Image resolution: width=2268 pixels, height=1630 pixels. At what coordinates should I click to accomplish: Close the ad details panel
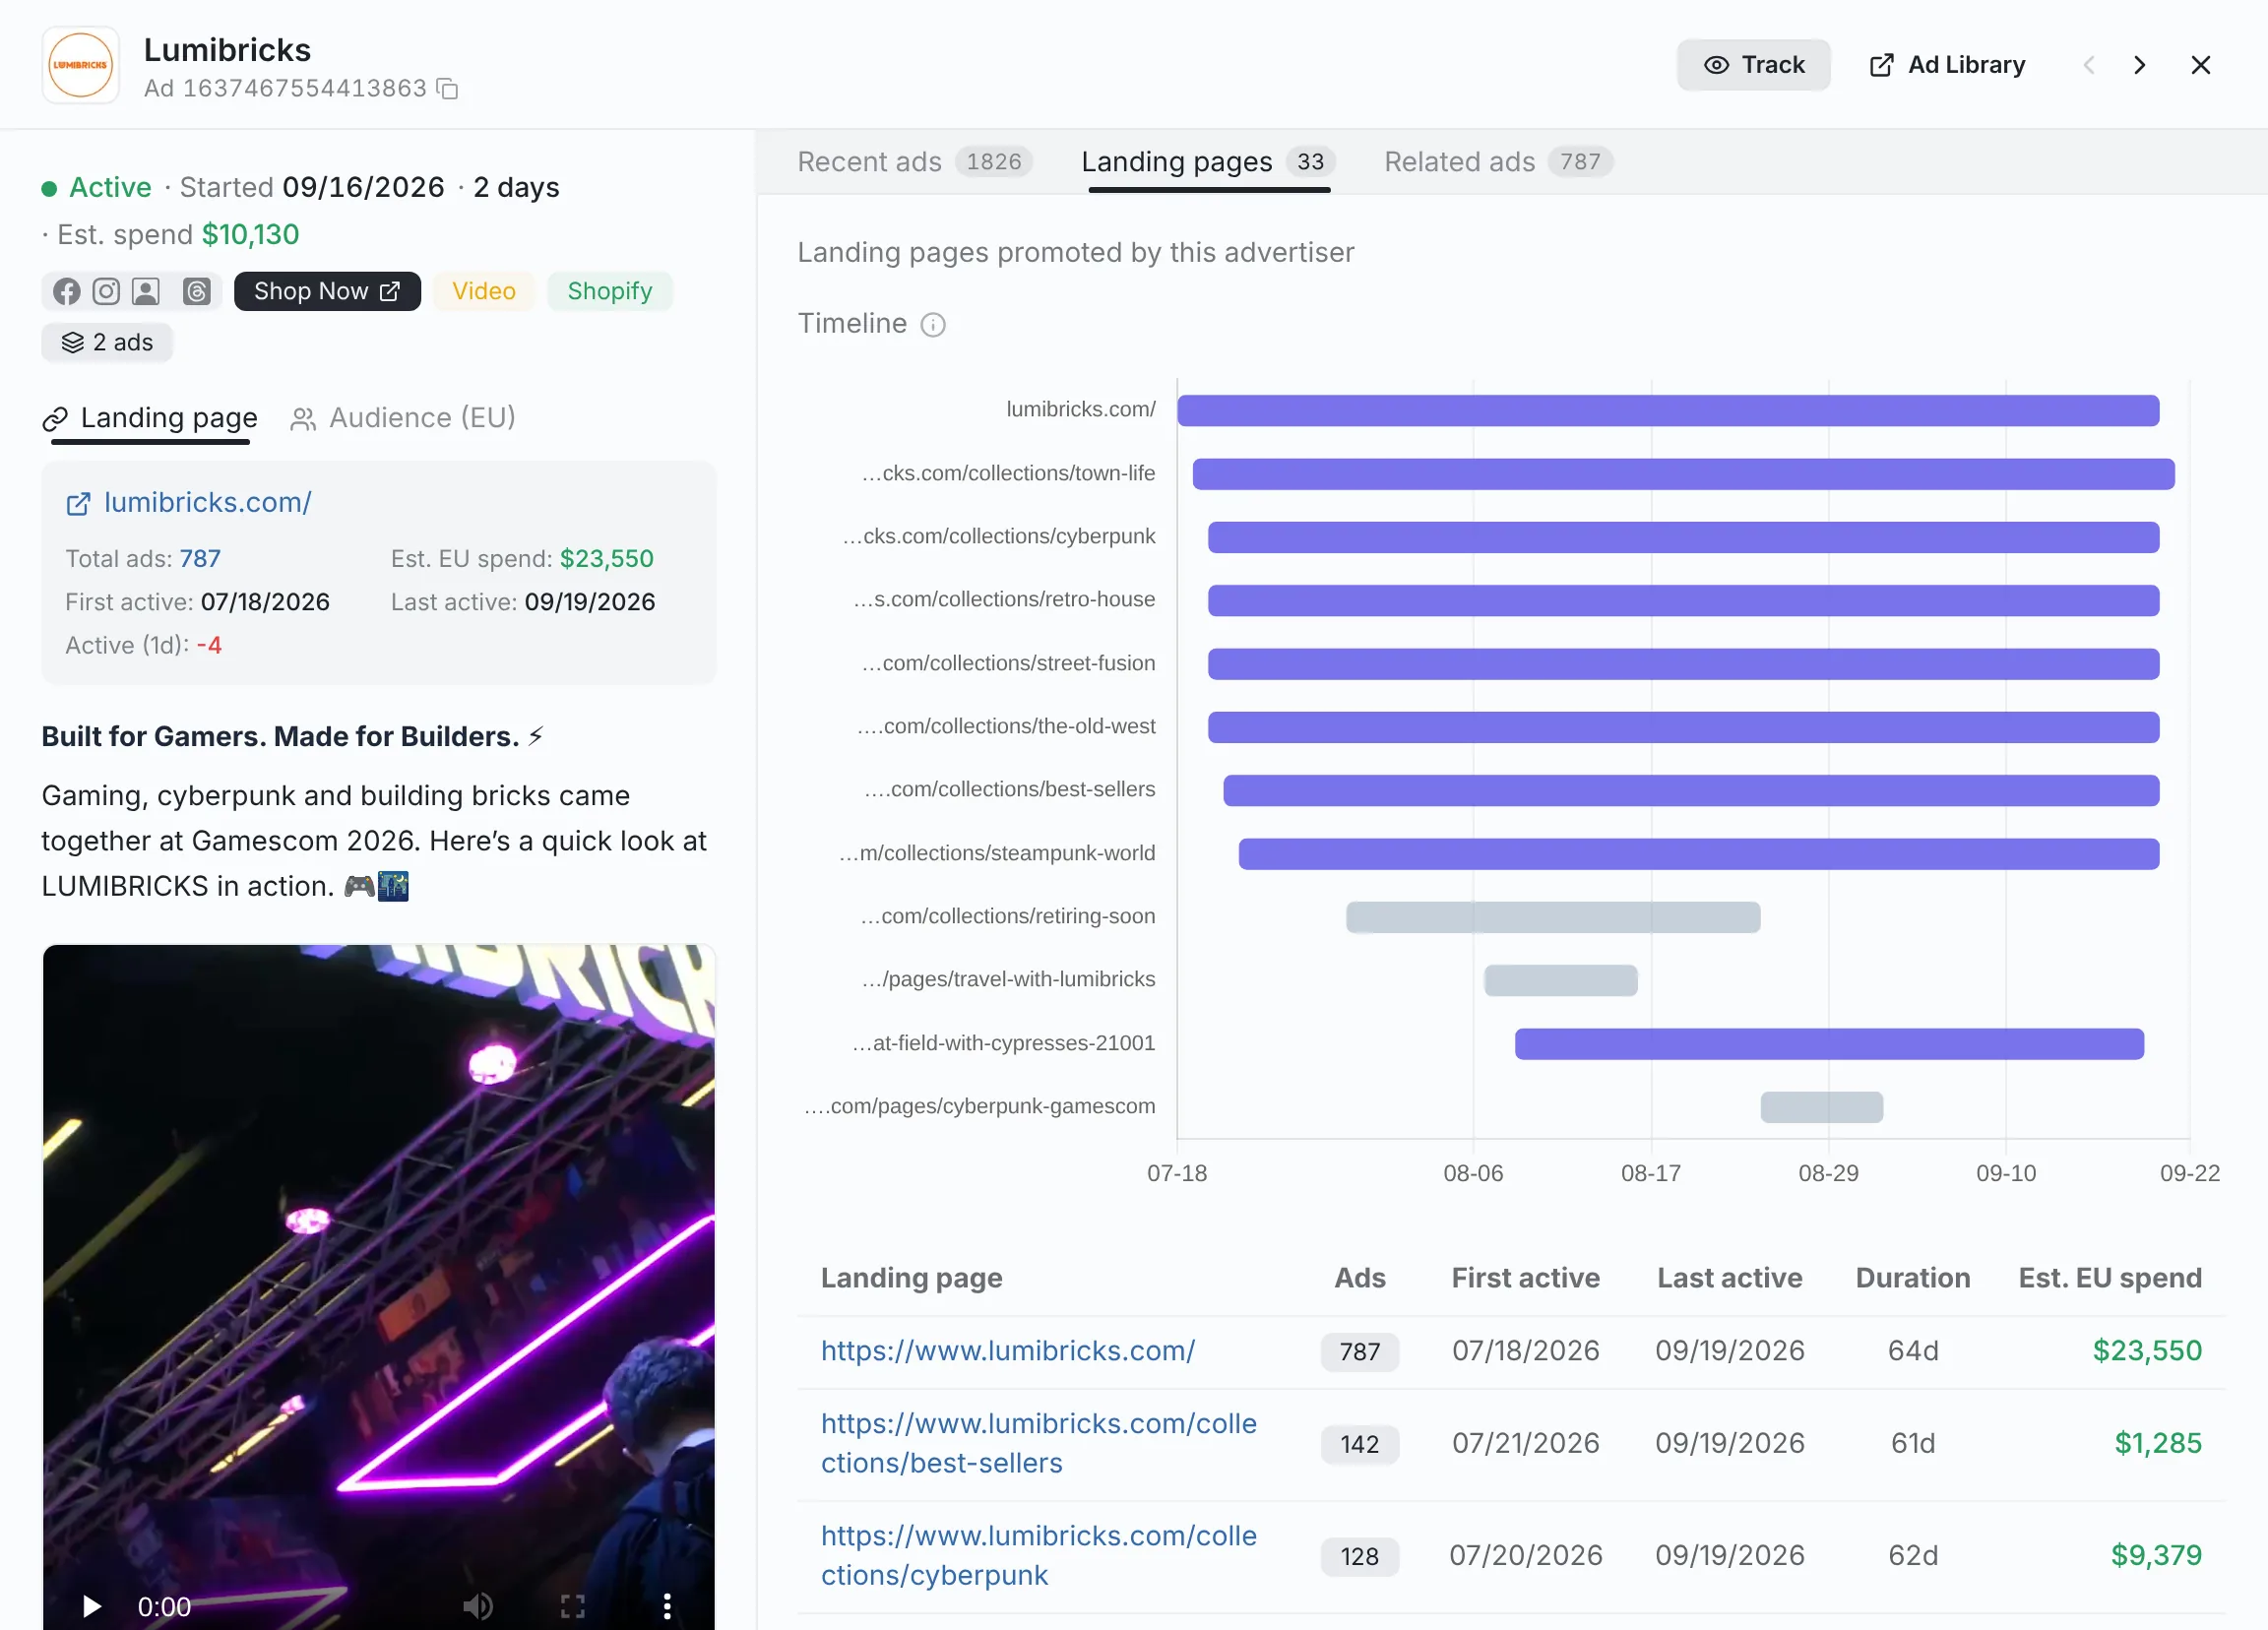tap(2200, 65)
